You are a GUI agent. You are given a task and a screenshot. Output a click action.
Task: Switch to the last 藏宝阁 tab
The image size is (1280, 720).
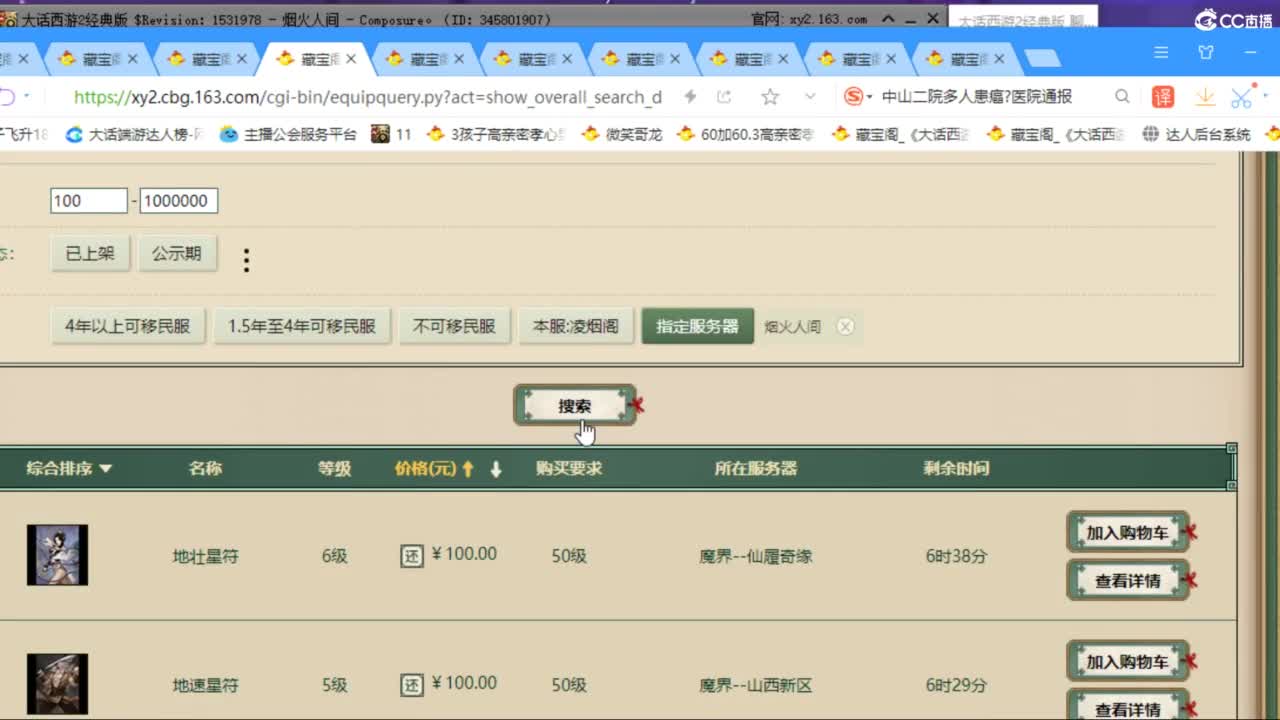tap(965, 59)
